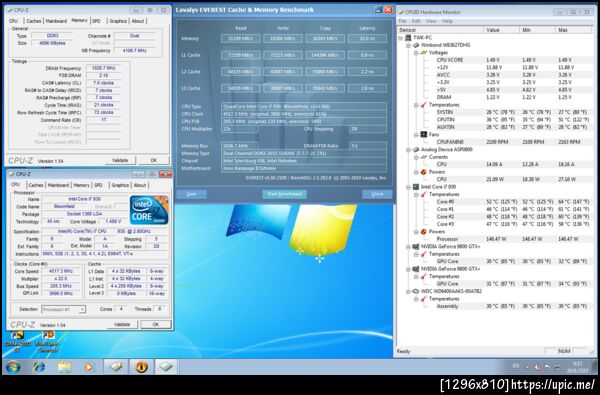Click the Analog Device ASP0800 chip icon
The image size is (600, 395).
pyautogui.click(x=416, y=150)
